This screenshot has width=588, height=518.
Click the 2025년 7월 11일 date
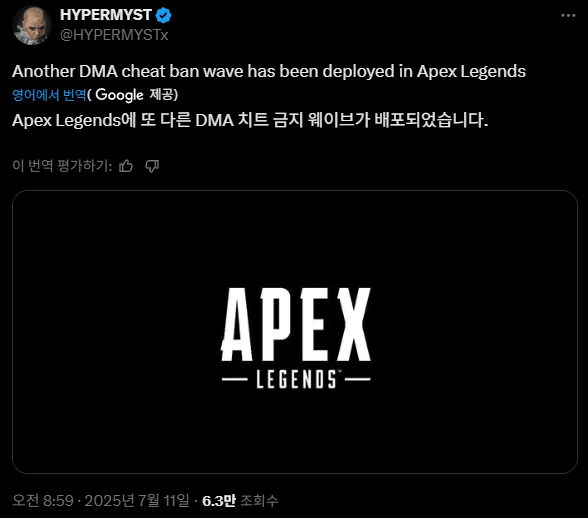coord(137,500)
